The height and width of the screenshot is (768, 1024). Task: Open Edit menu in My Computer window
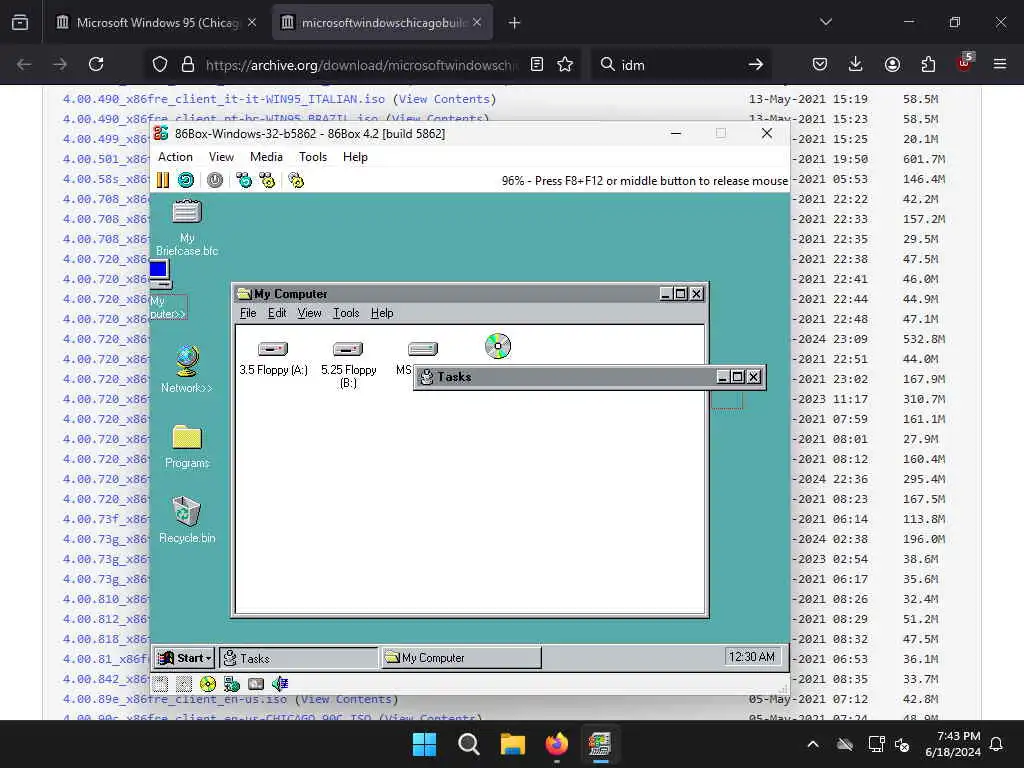click(x=277, y=313)
